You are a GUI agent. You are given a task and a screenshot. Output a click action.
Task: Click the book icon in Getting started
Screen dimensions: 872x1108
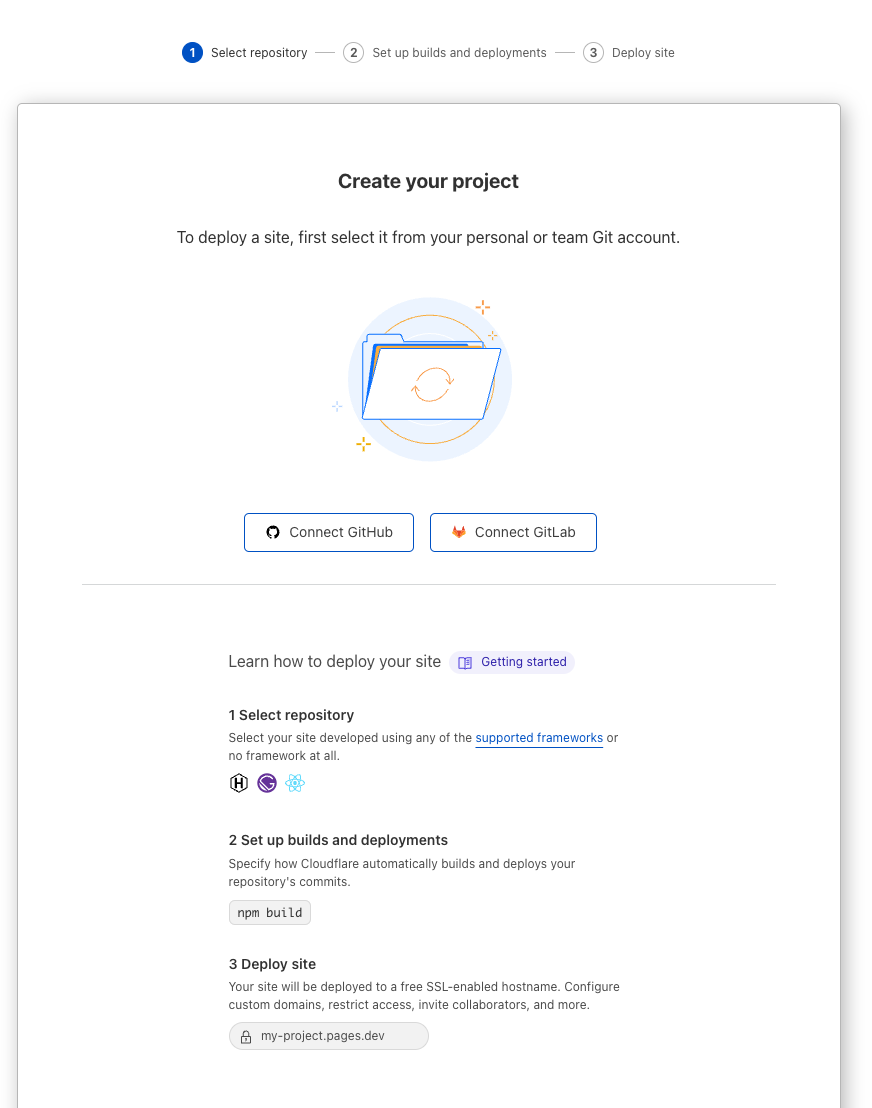coord(465,662)
